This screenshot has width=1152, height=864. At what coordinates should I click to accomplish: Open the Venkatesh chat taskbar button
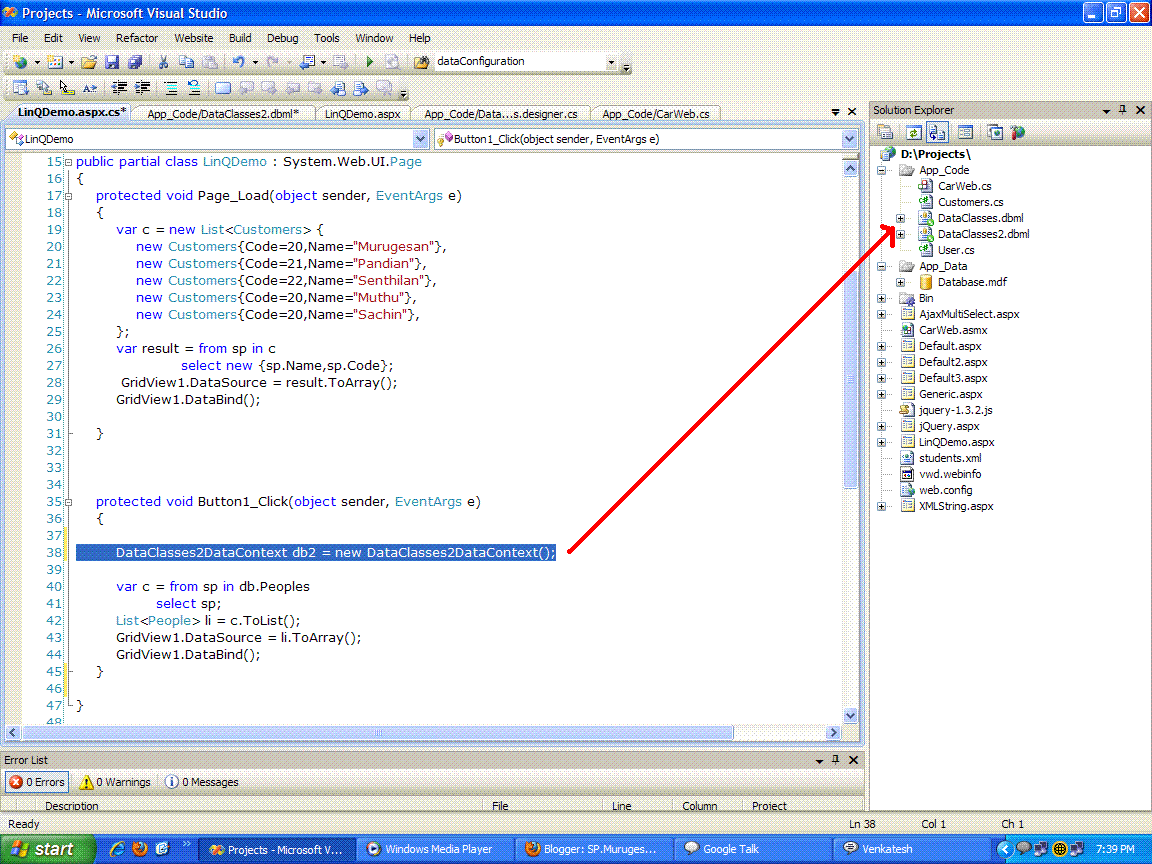point(911,849)
